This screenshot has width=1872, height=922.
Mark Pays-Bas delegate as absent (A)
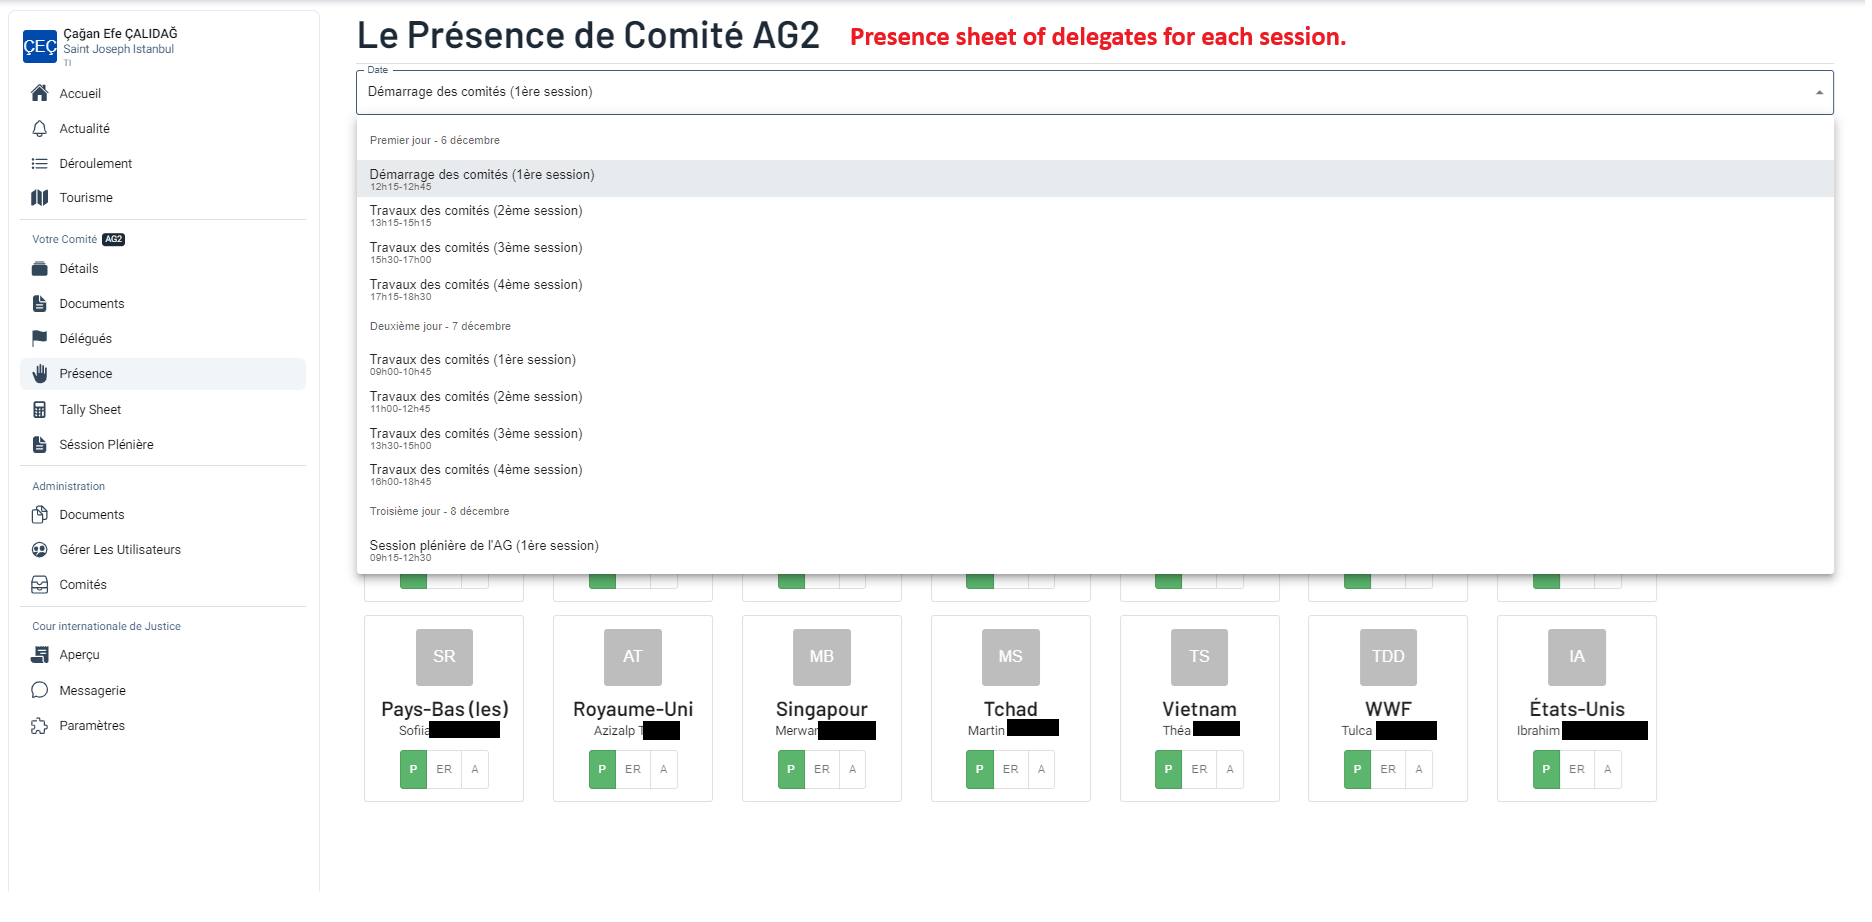(475, 770)
